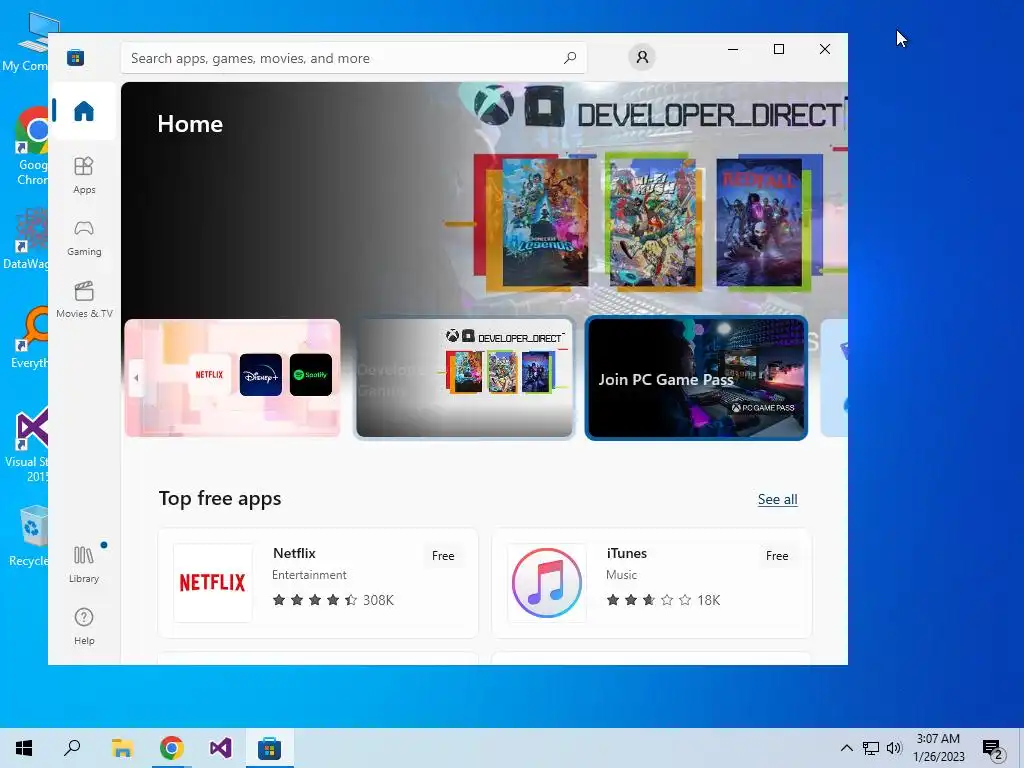Click the iTunes music note icon
Image resolution: width=1024 pixels, height=768 pixels.
tap(547, 583)
